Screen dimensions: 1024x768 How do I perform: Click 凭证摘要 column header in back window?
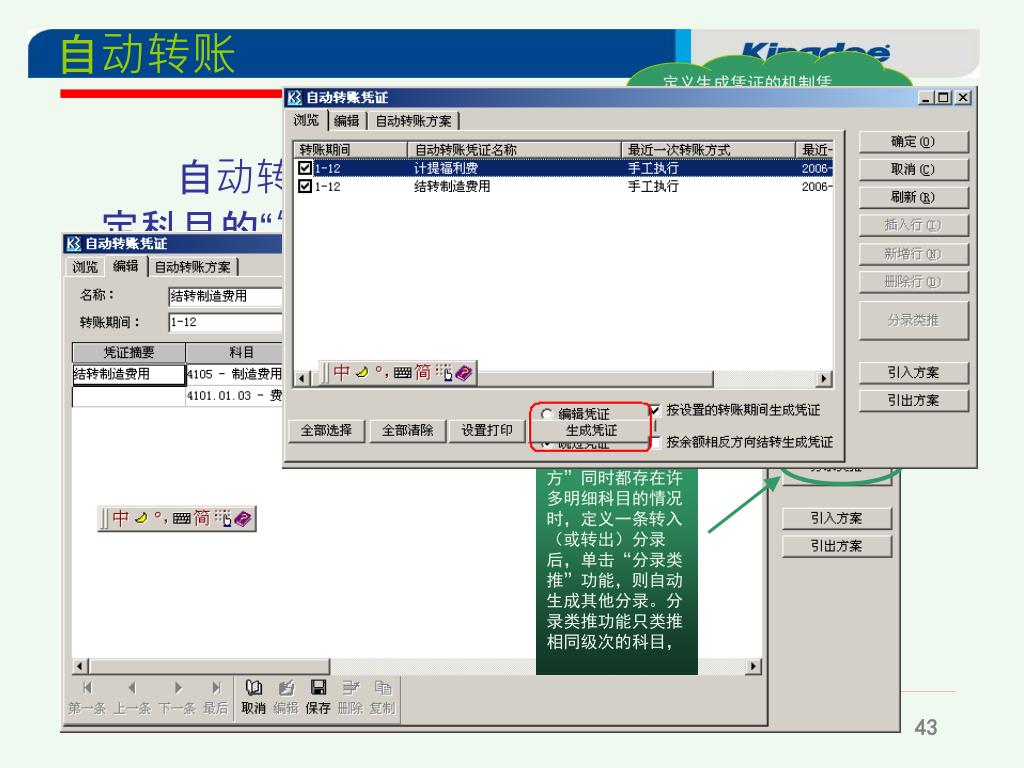(129, 353)
